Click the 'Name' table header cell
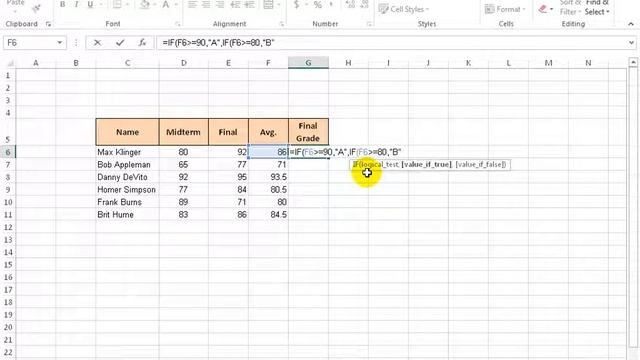Viewport: 640px width, 360px height. [127, 132]
